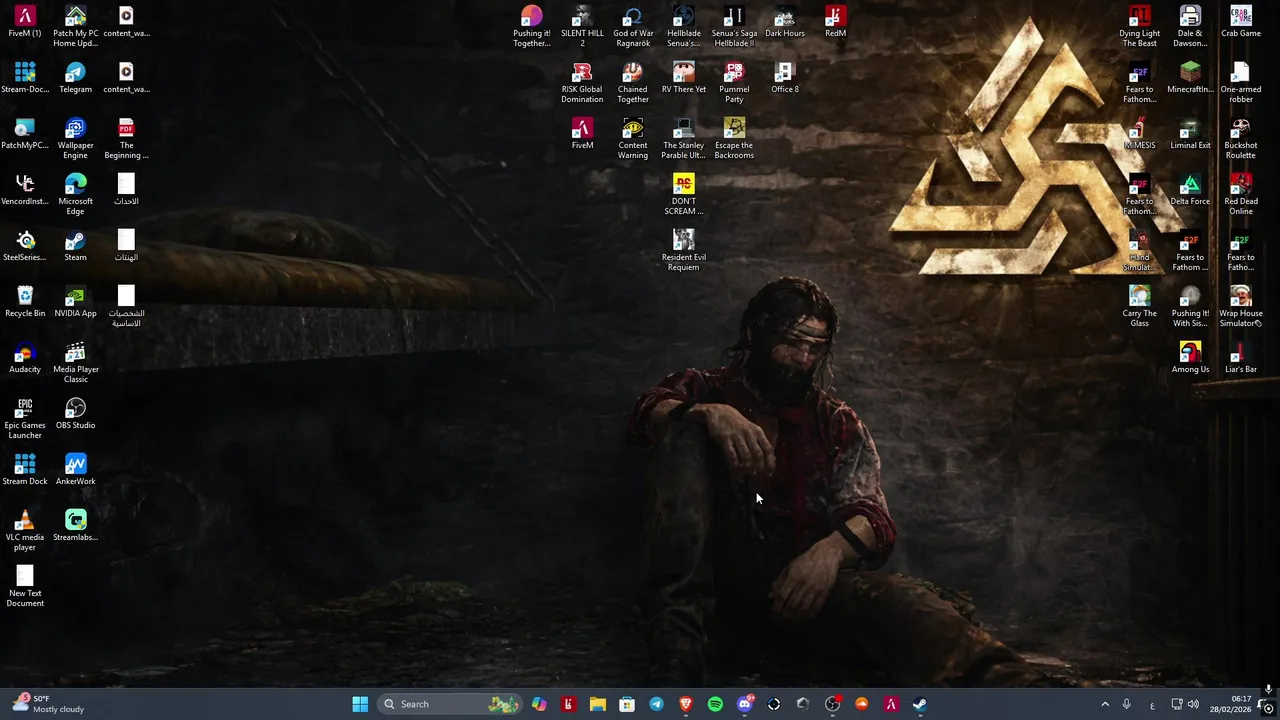Select the Chained Together game icon
The height and width of the screenshot is (720, 1280).
(633, 84)
